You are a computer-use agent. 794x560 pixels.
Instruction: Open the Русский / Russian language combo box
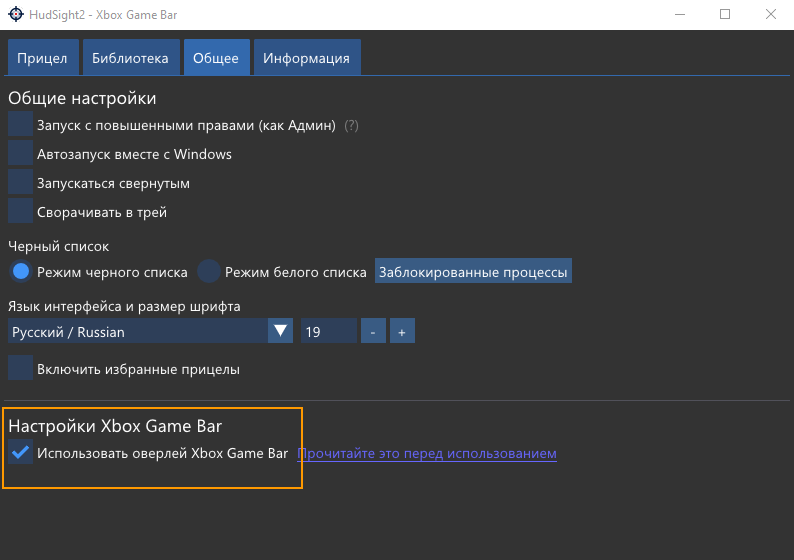pyautogui.click(x=150, y=331)
